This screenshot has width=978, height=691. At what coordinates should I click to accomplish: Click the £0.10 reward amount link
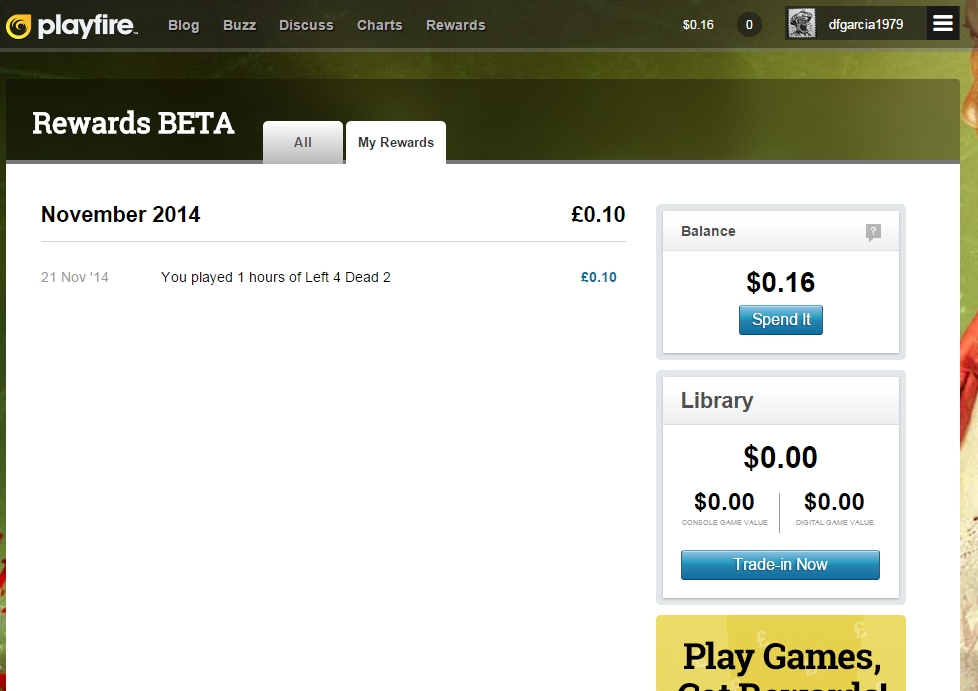click(598, 278)
